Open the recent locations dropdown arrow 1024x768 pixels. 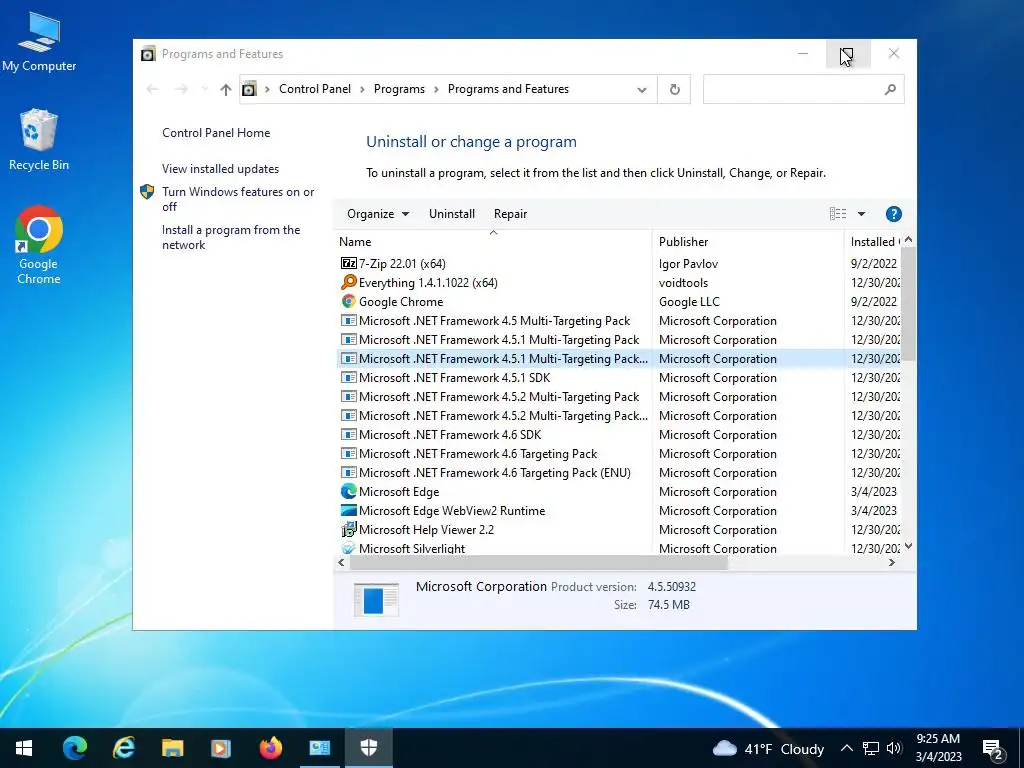tap(205, 89)
